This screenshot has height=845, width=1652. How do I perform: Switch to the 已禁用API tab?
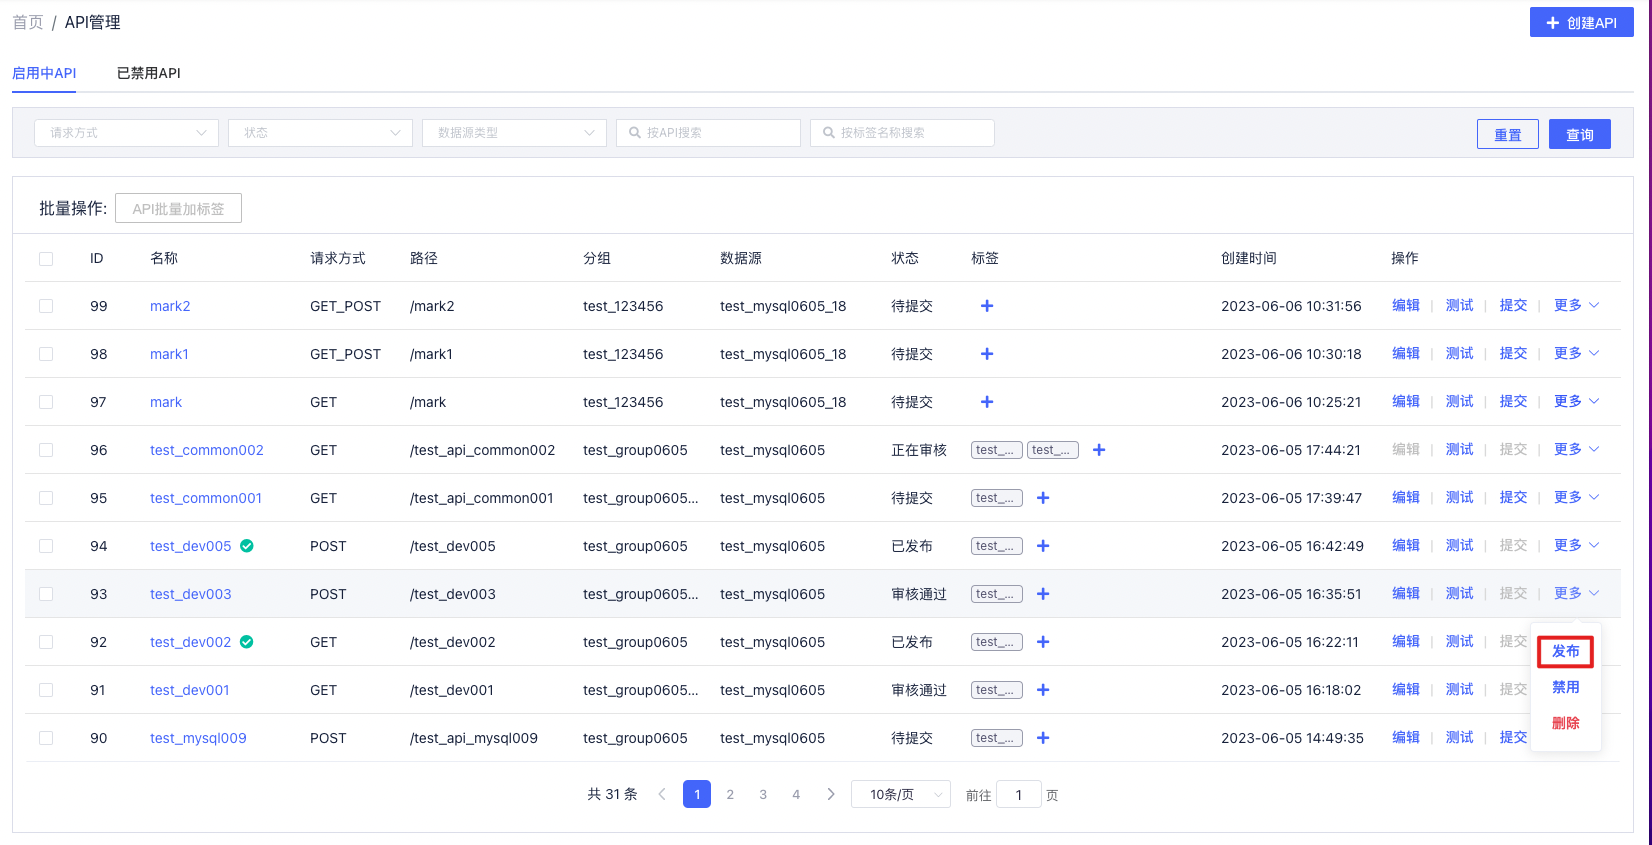[149, 73]
